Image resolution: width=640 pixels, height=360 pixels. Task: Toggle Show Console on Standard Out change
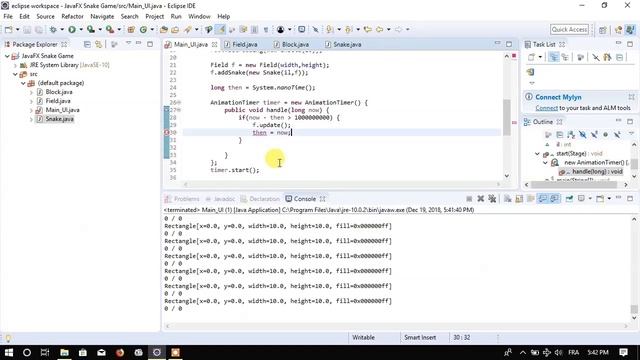point(542,199)
